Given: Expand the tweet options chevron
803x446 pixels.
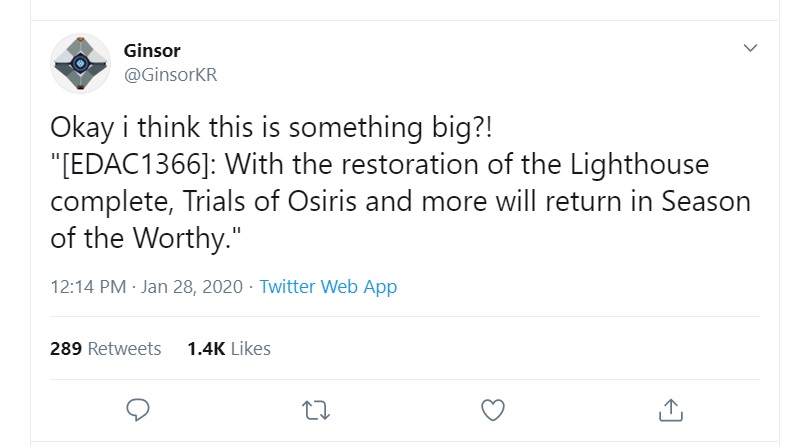Looking at the screenshot, I should (750, 48).
